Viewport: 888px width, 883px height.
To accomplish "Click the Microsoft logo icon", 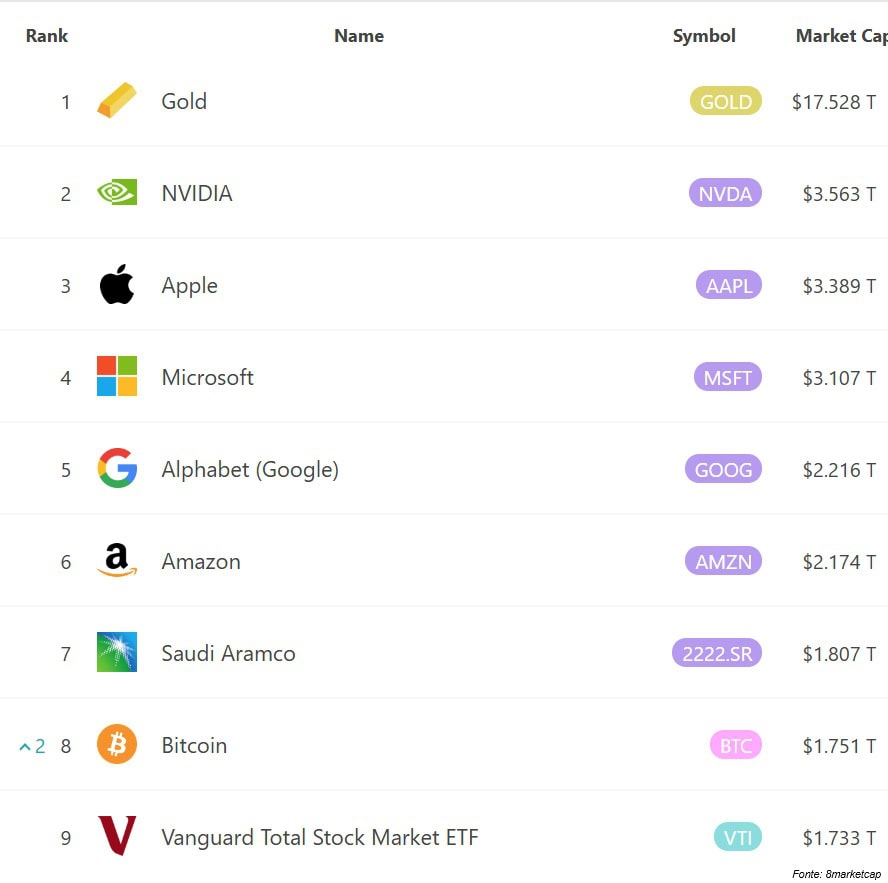I will (117, 376).
